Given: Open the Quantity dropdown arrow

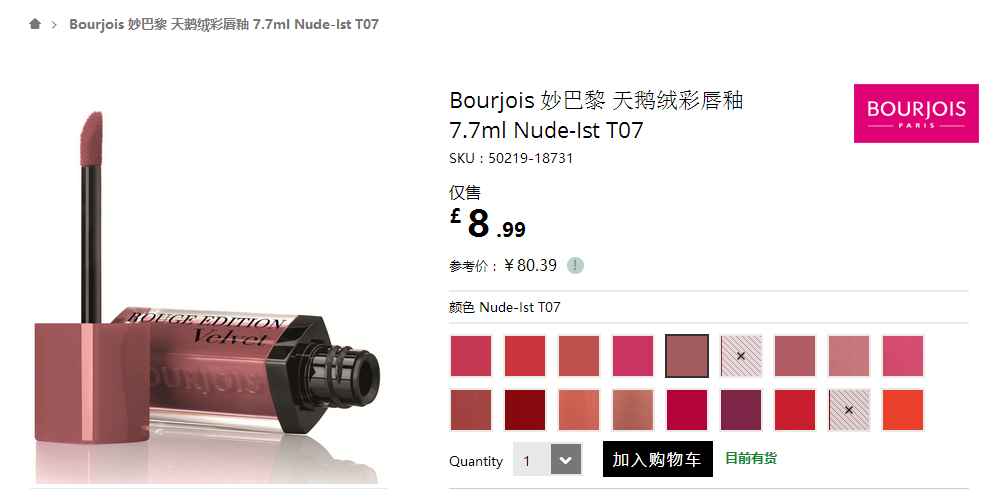Looking at the screenshot, I should (x=566, y=460).
